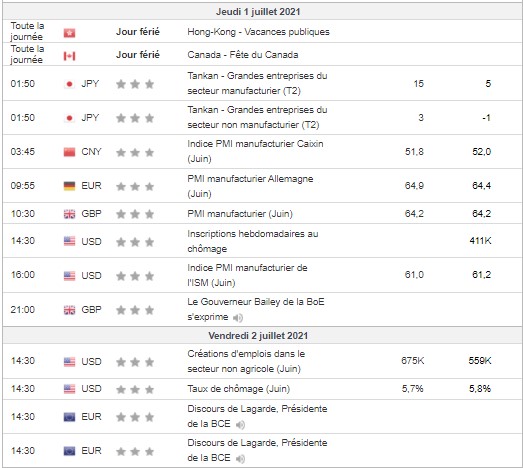Open Tankan Grandes entreprises secteur manufacturier event
Image resolution: width=523 pixels, height=468 pixels.
pyautogui.click(x=257, y=83)
